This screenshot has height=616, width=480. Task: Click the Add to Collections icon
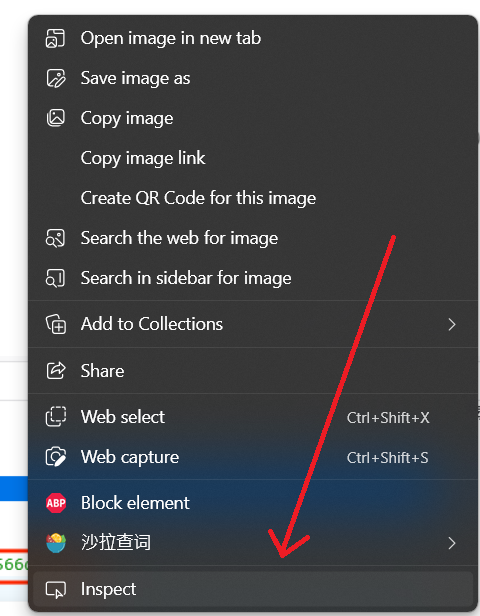pyautogui.click(x=55, y=324)
